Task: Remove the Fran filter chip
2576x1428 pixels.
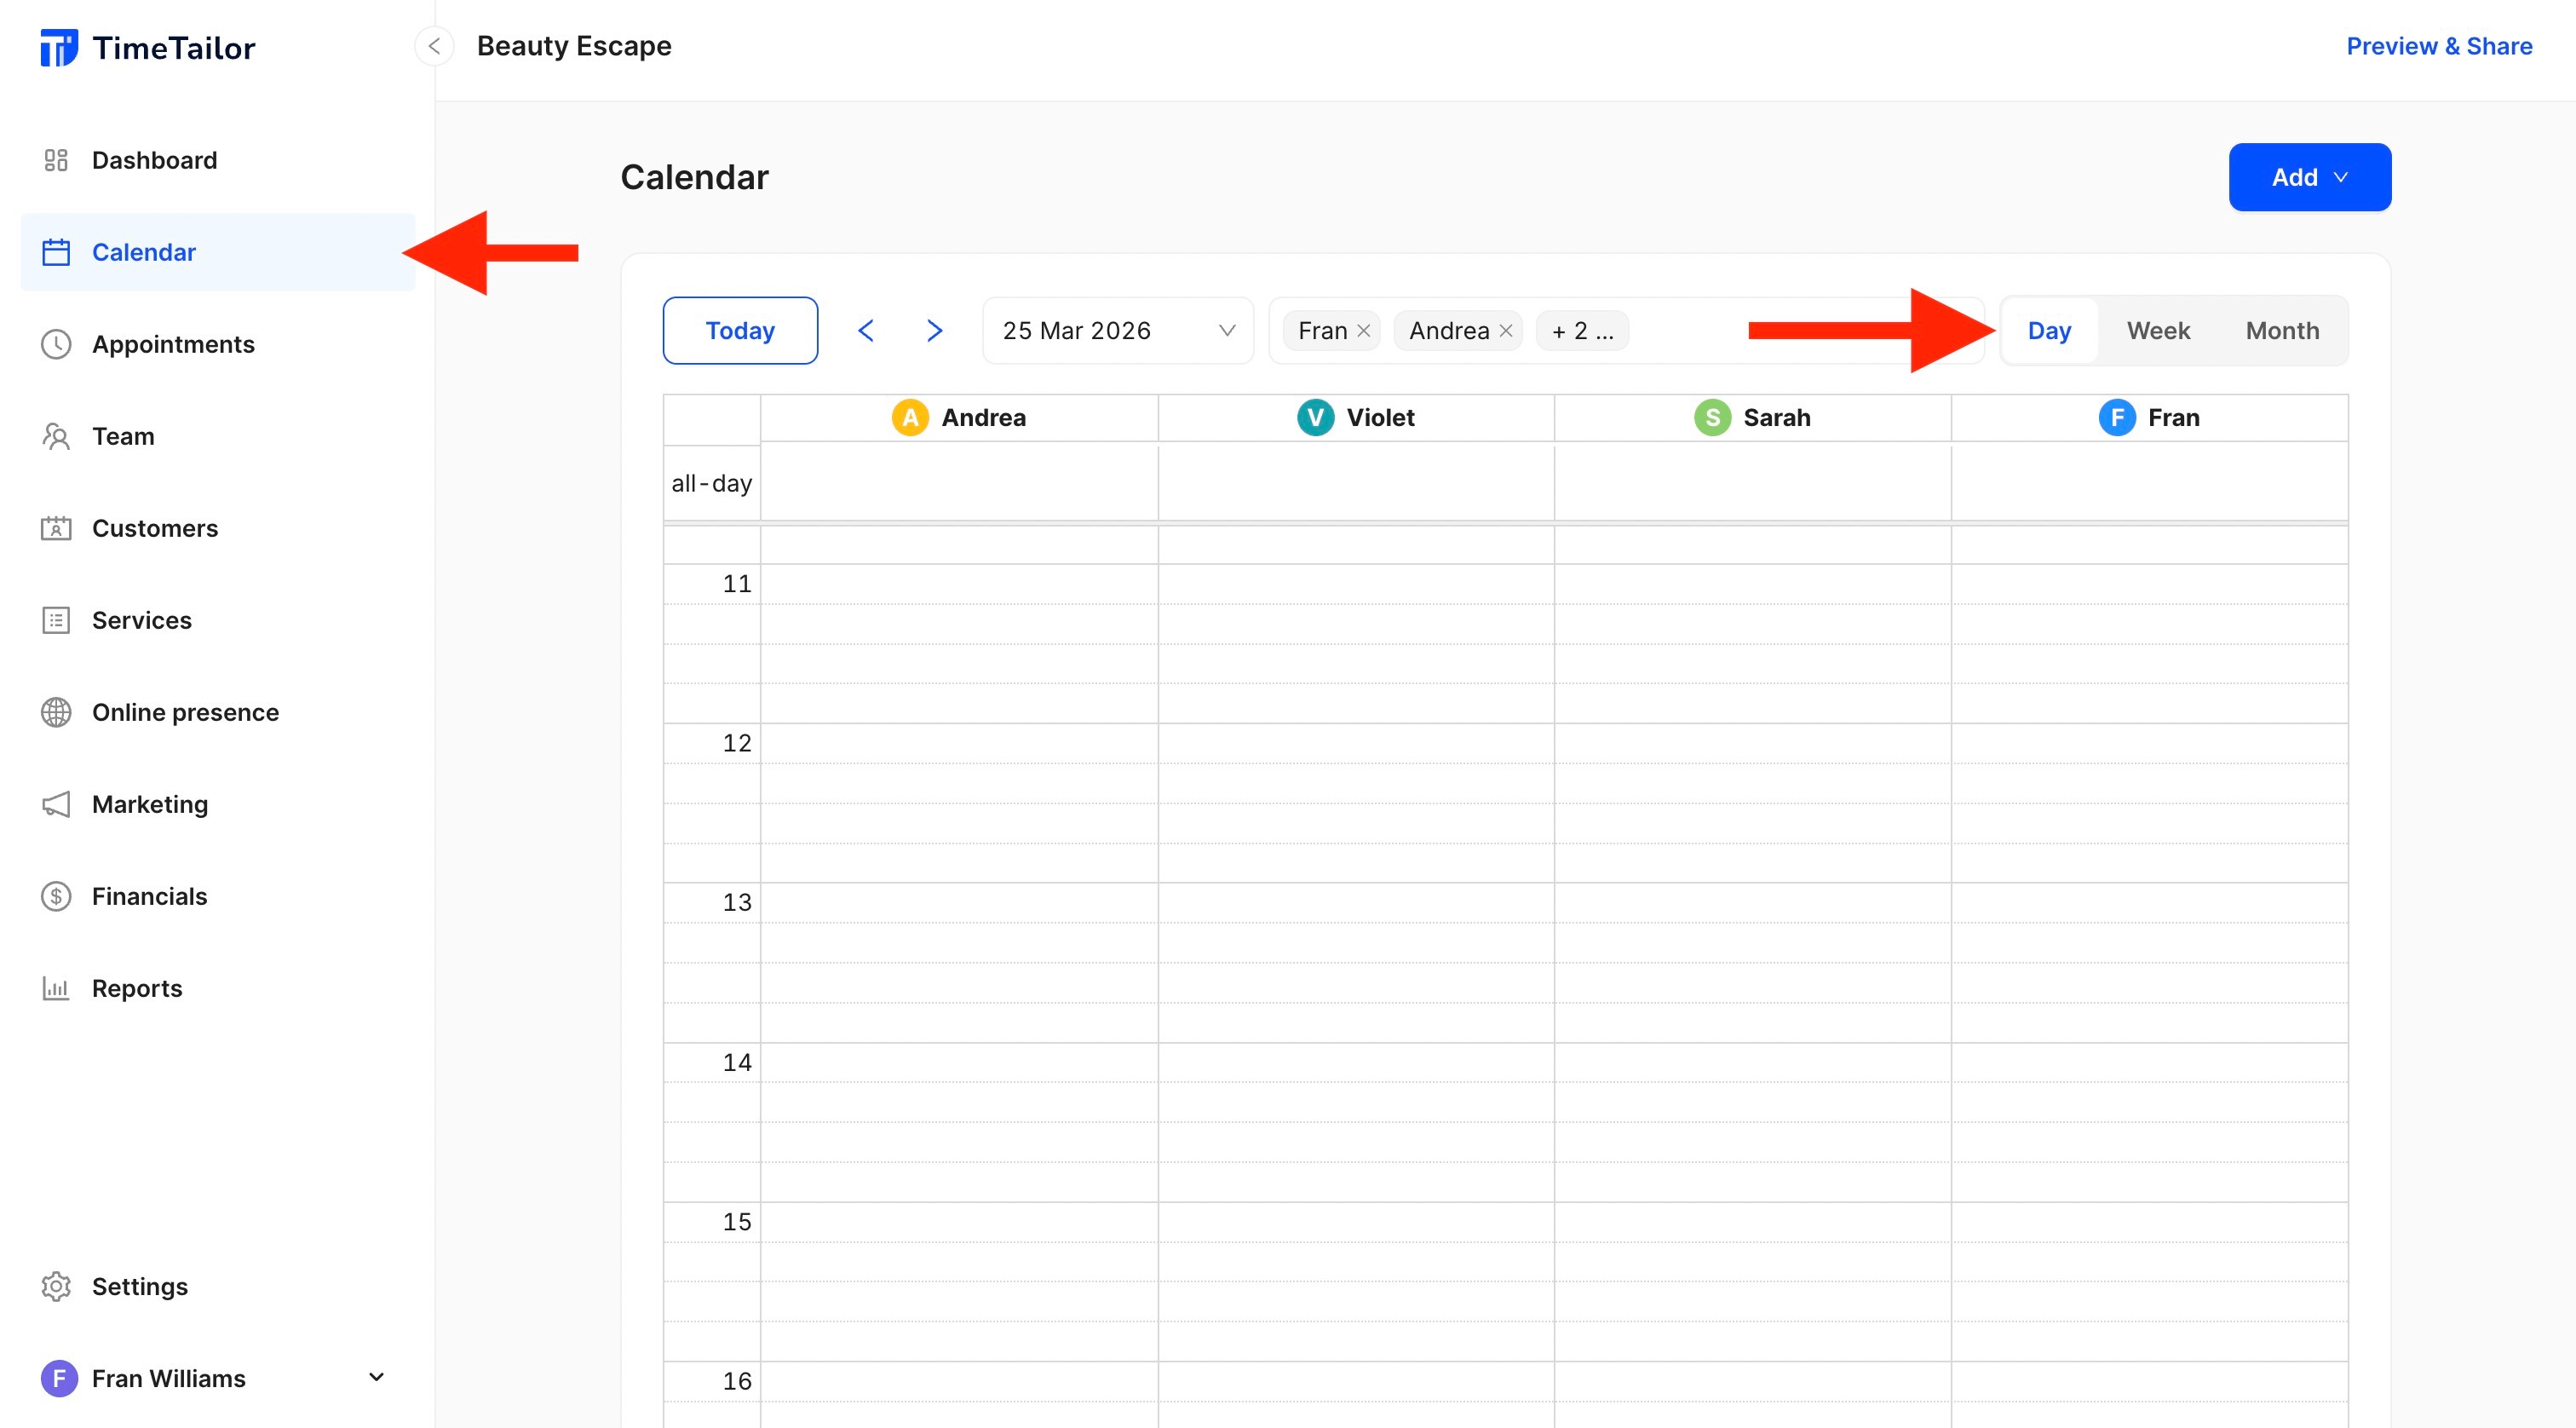Action: coord(1363,330)
